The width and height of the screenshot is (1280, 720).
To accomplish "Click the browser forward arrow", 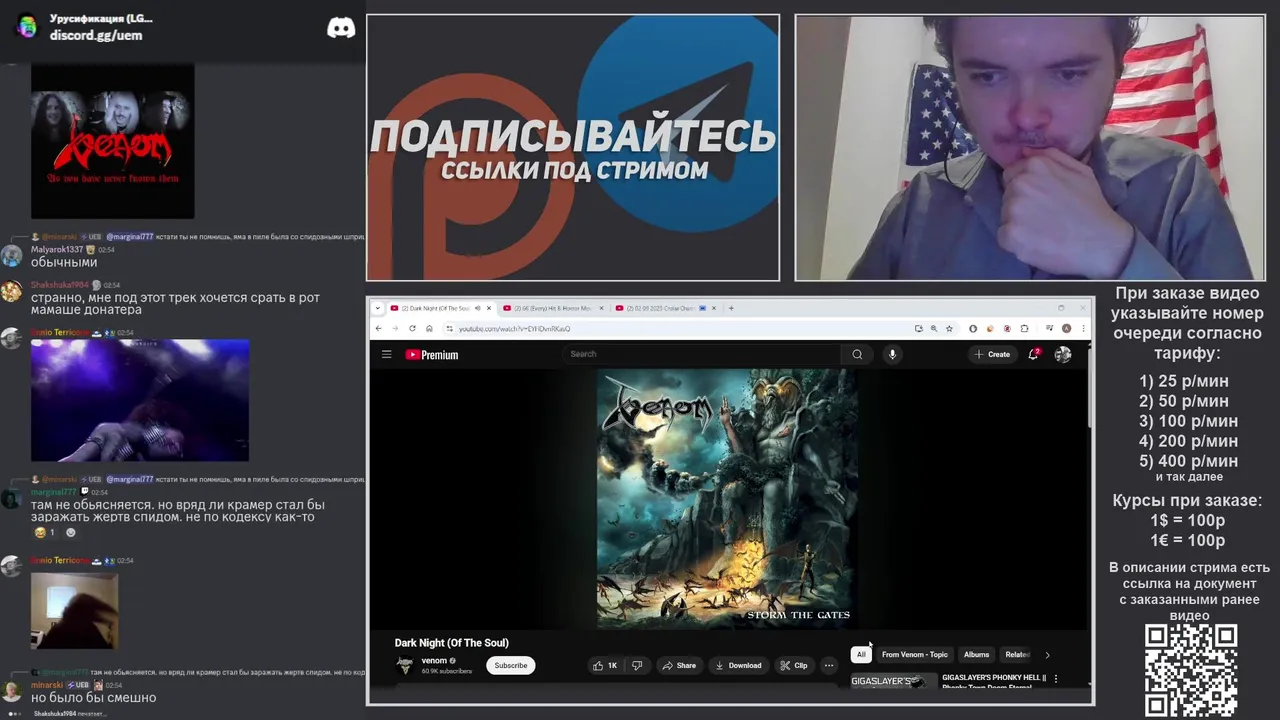I will coord(395,328).
